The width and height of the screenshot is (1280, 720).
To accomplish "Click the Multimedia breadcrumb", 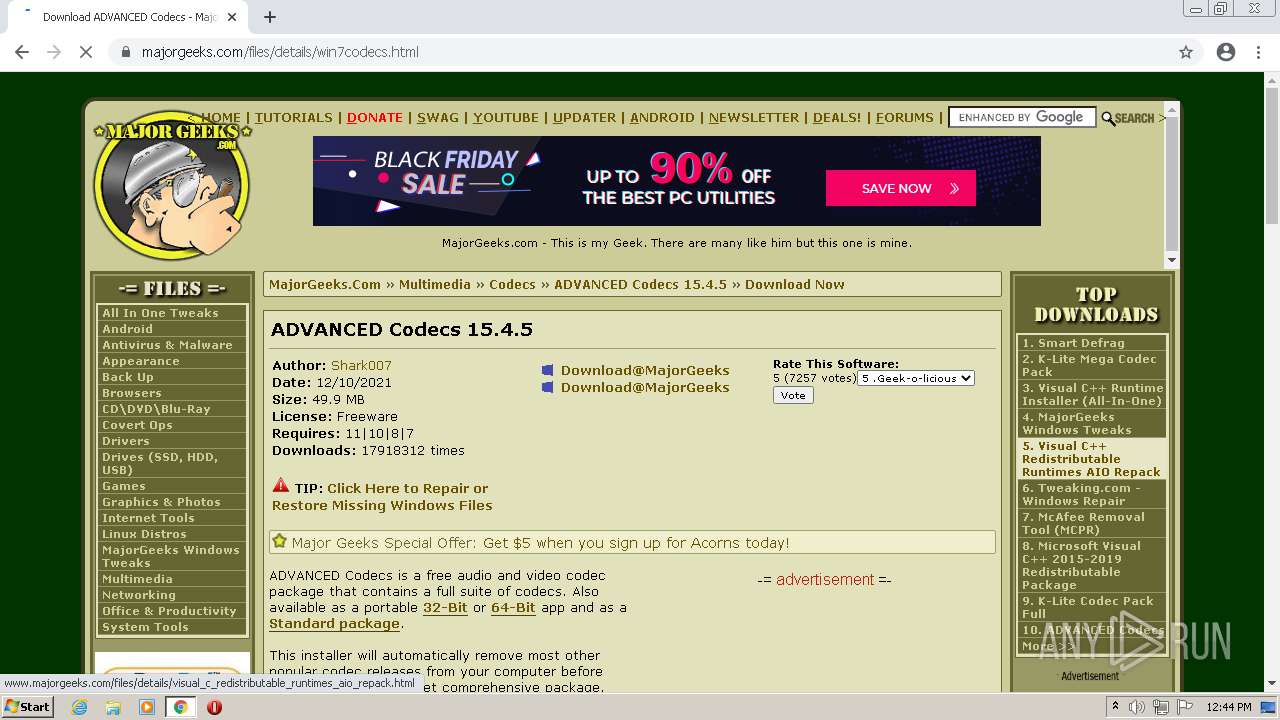I will 435,284.
